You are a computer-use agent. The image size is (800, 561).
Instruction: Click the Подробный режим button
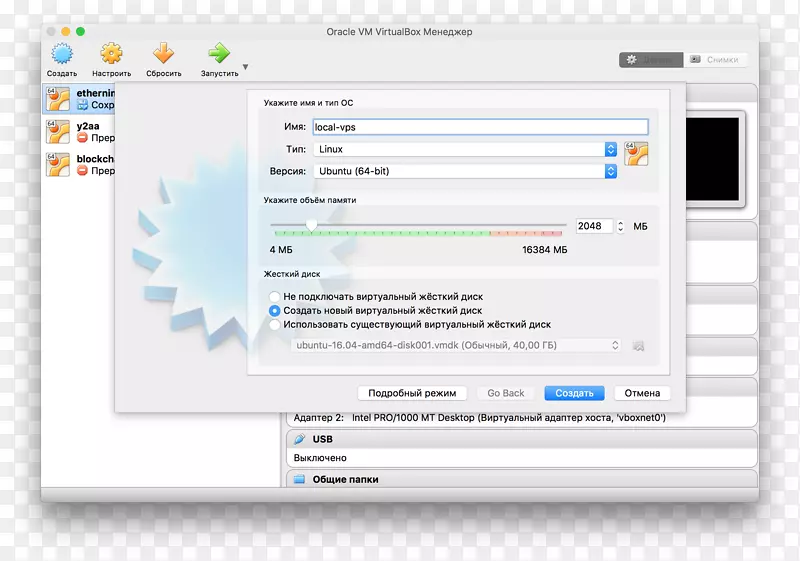point(412,393)
